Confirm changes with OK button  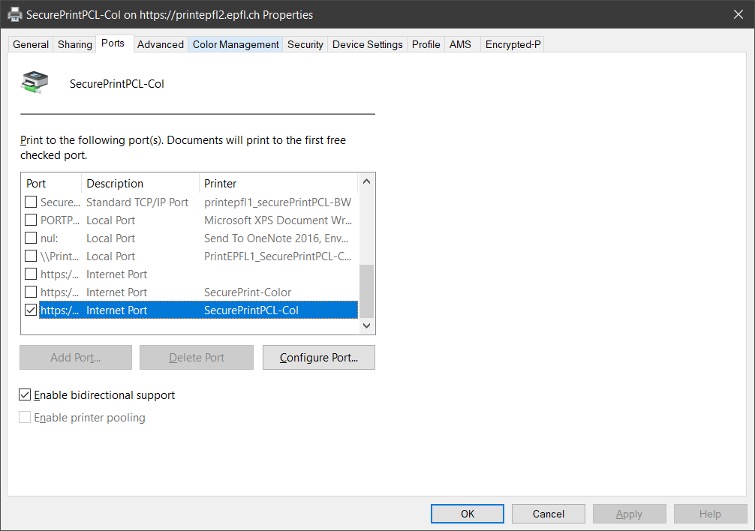point(467,514)
